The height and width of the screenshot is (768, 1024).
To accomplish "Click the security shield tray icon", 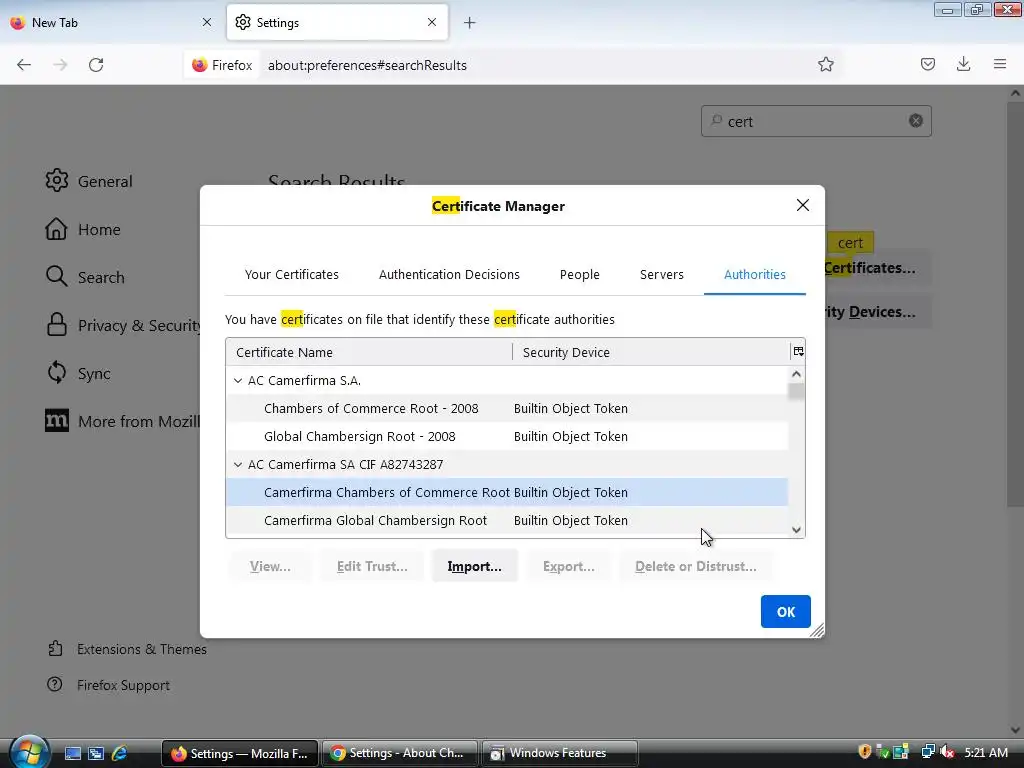I will (864, 752).
